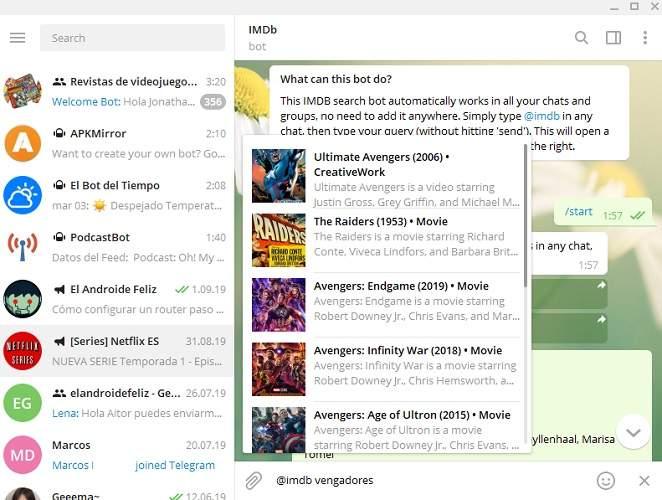Open the emoji picker smiley icon

(605, 481)
